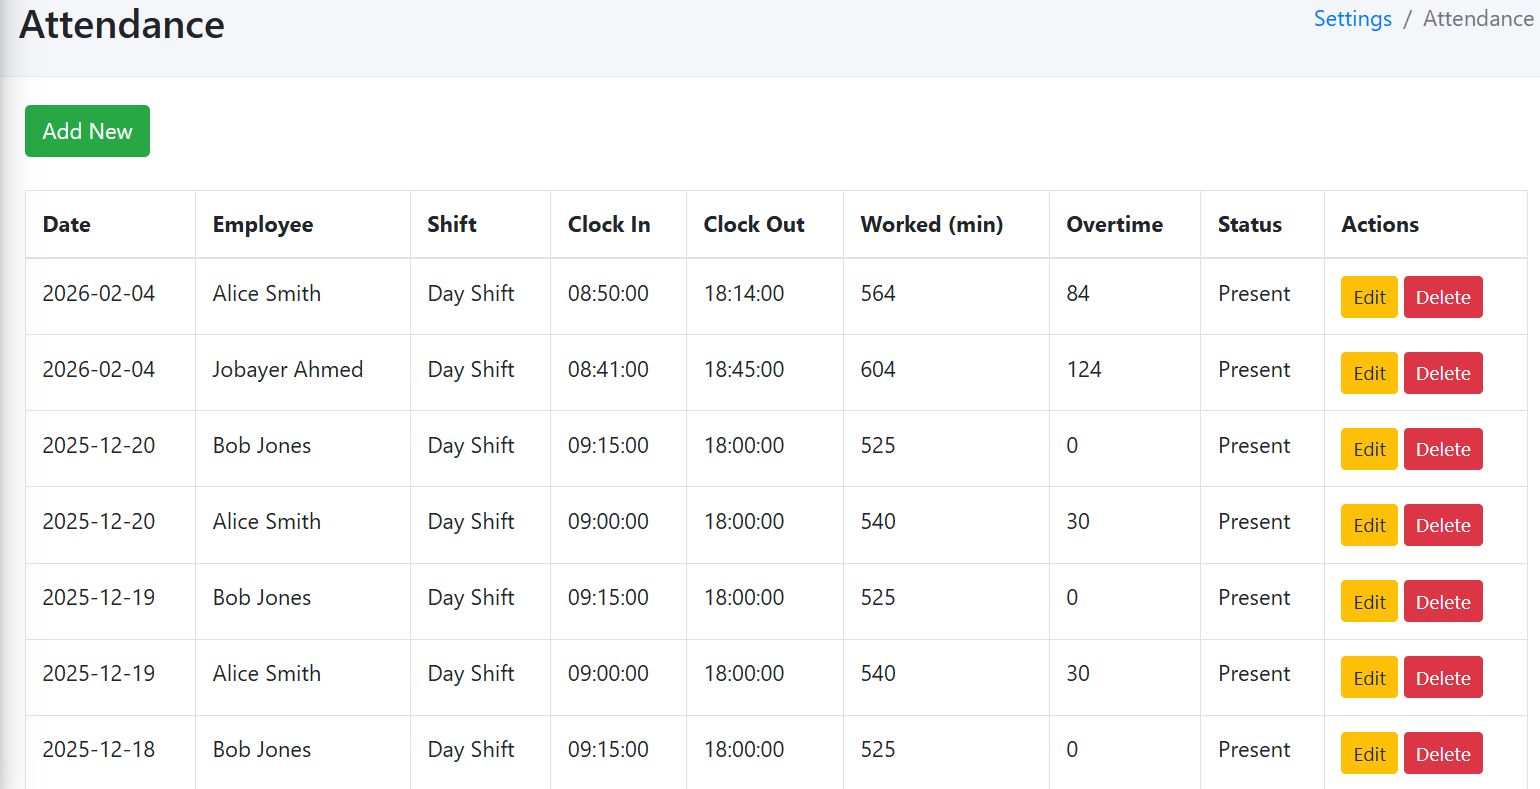Edit Bob Jones's 2025-12-18 record
1540x789 pixels.
tap(1368, 754)
